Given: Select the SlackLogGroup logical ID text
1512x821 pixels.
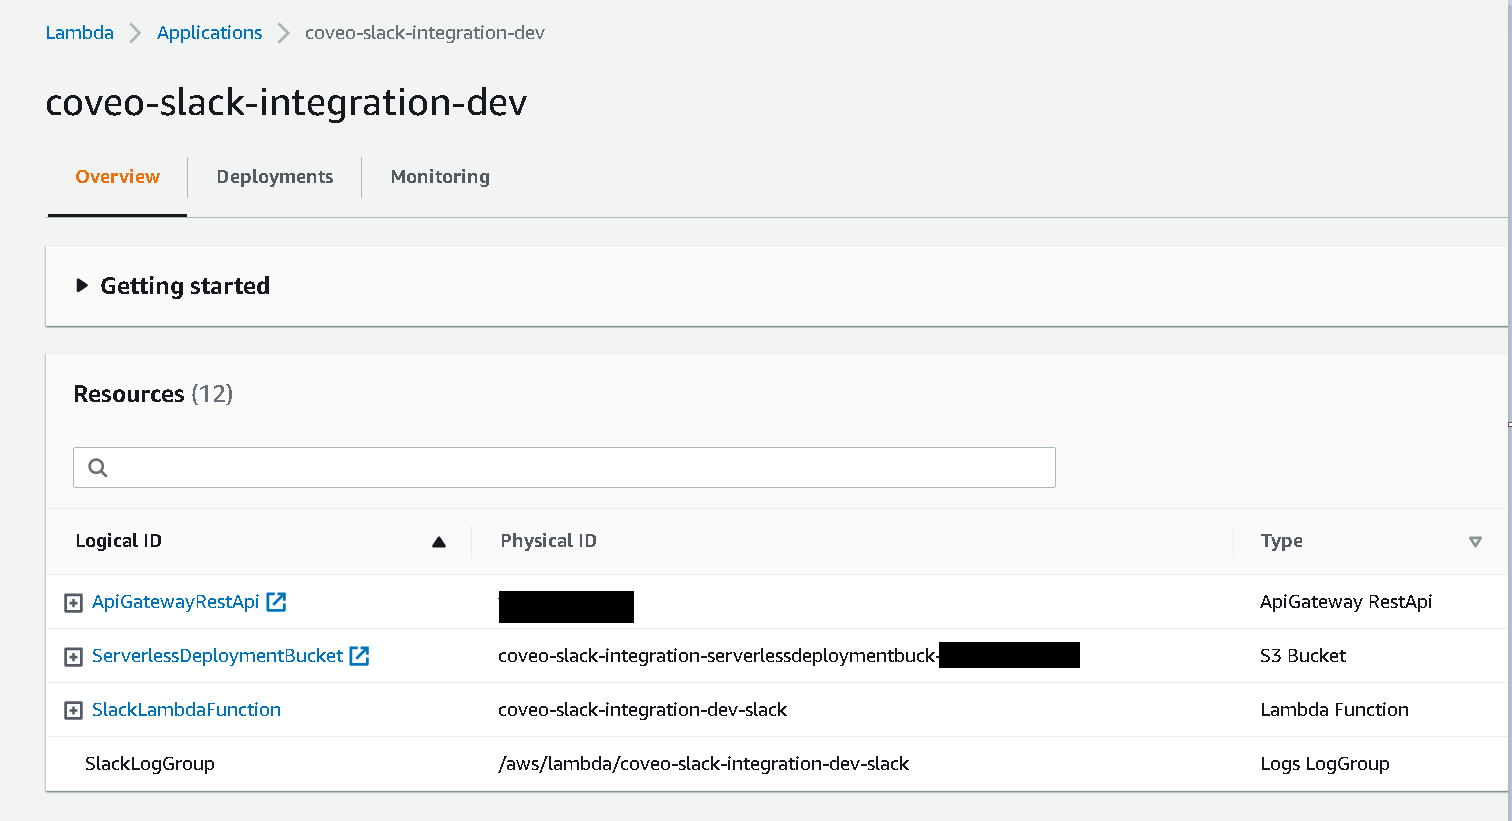Looking at the screenshot, I should click(150, 764).
